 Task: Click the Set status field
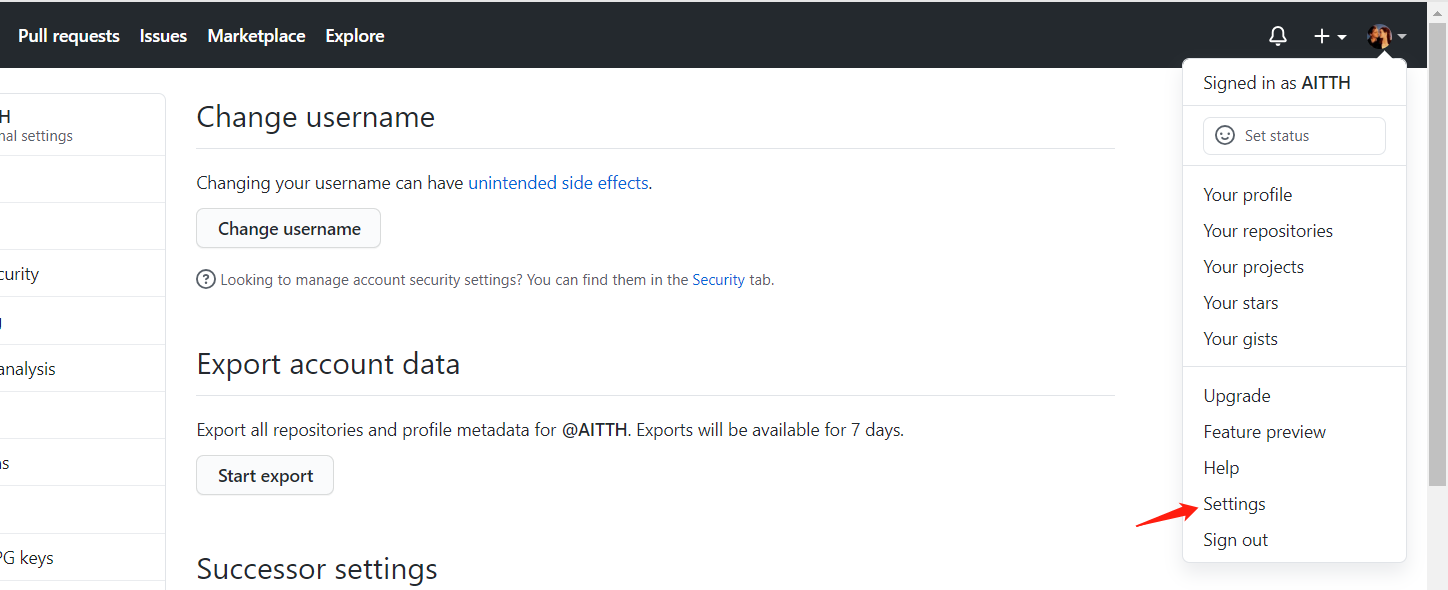(x=1294, y=136)
